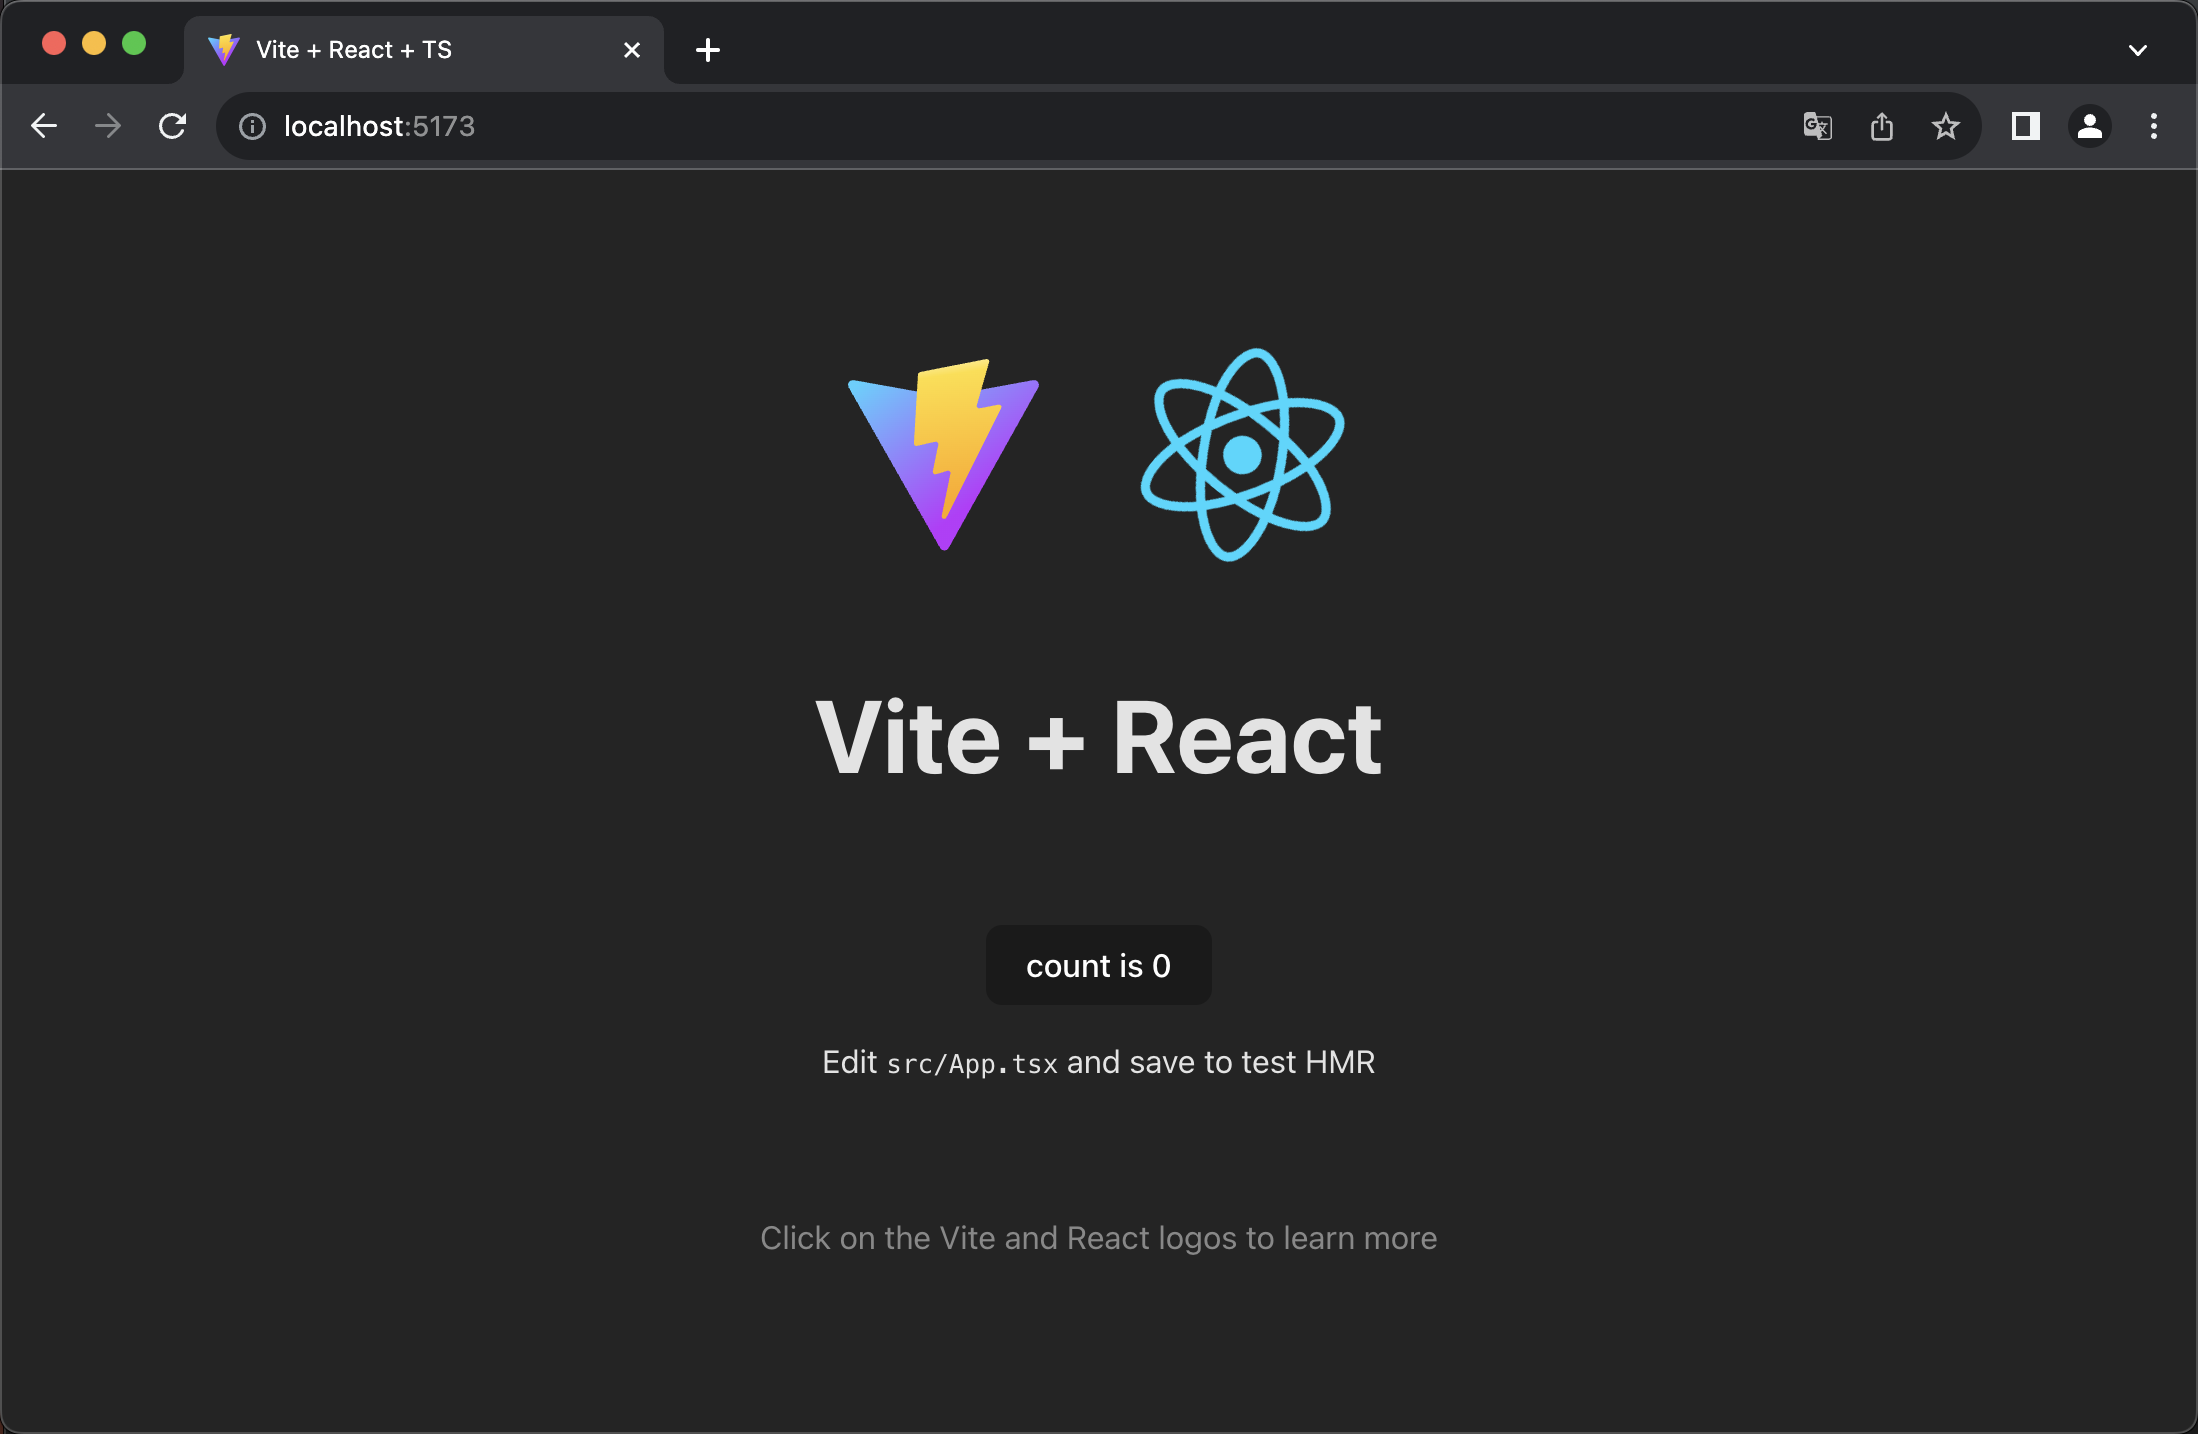Image resolution: width=2198 pixels, height=1434 pixels.
Task: Open a new tab with the plus button
Action: click(x=708, y=50)
